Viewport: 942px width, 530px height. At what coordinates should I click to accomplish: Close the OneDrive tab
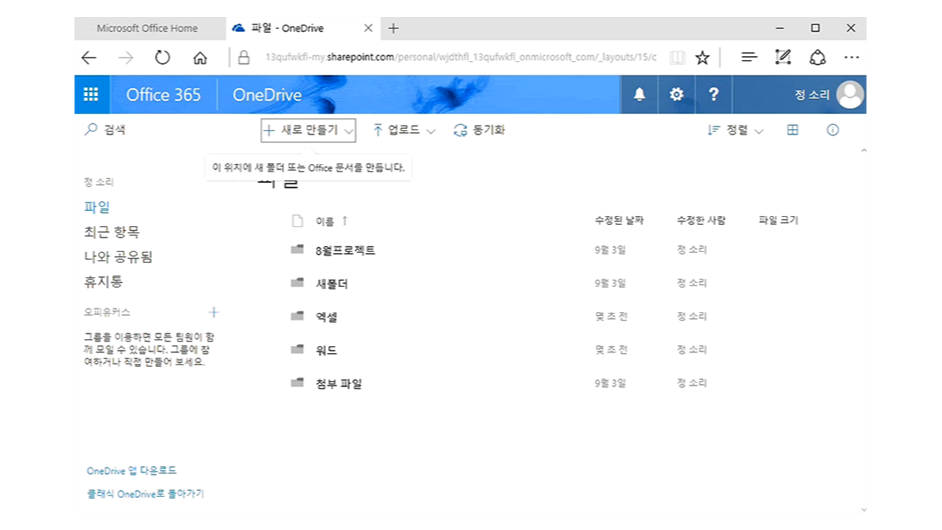[368, 28]
